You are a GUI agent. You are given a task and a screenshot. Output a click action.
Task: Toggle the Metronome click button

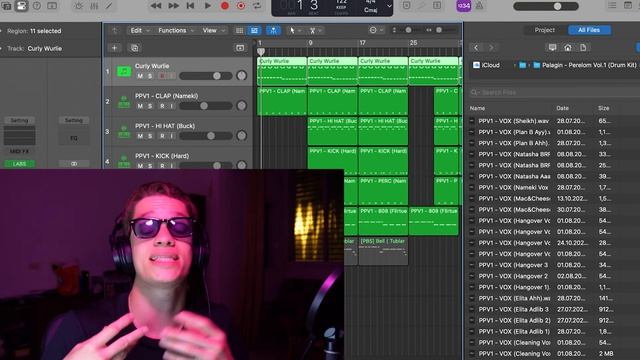click(479, 6)
